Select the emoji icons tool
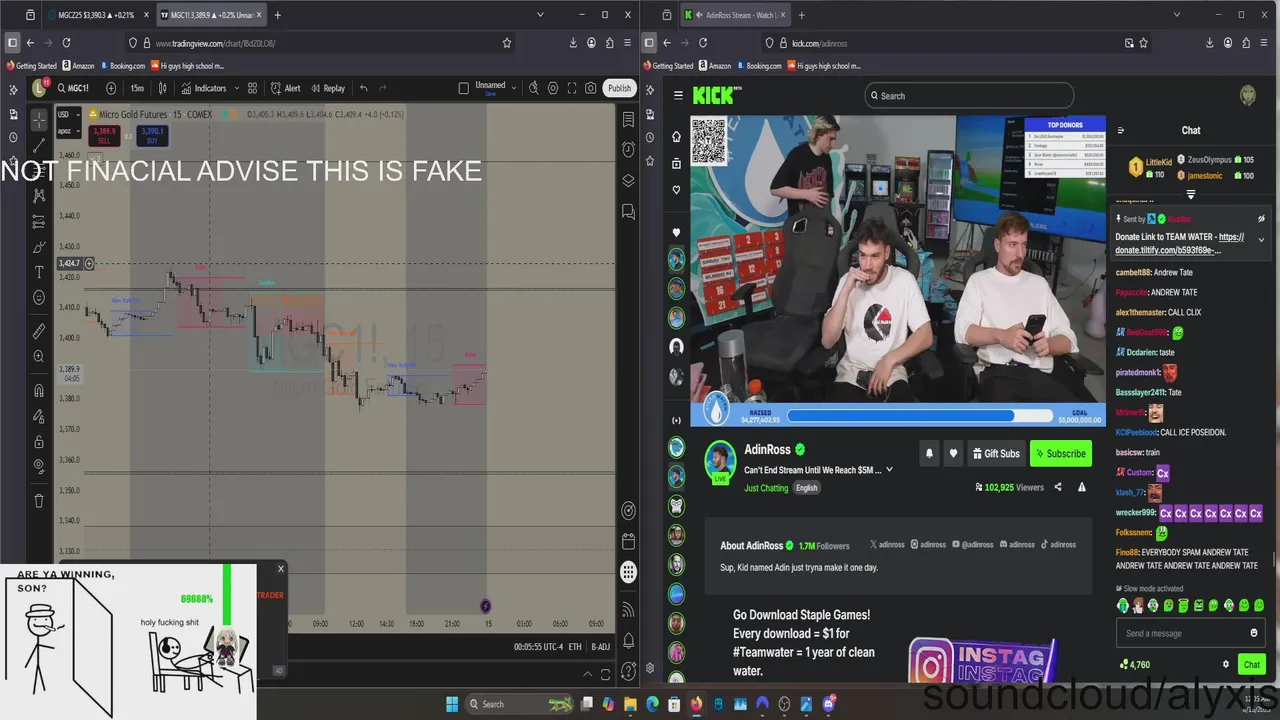Image resolution: width=1280 pixels, height=720 pixels. point(39,297)
